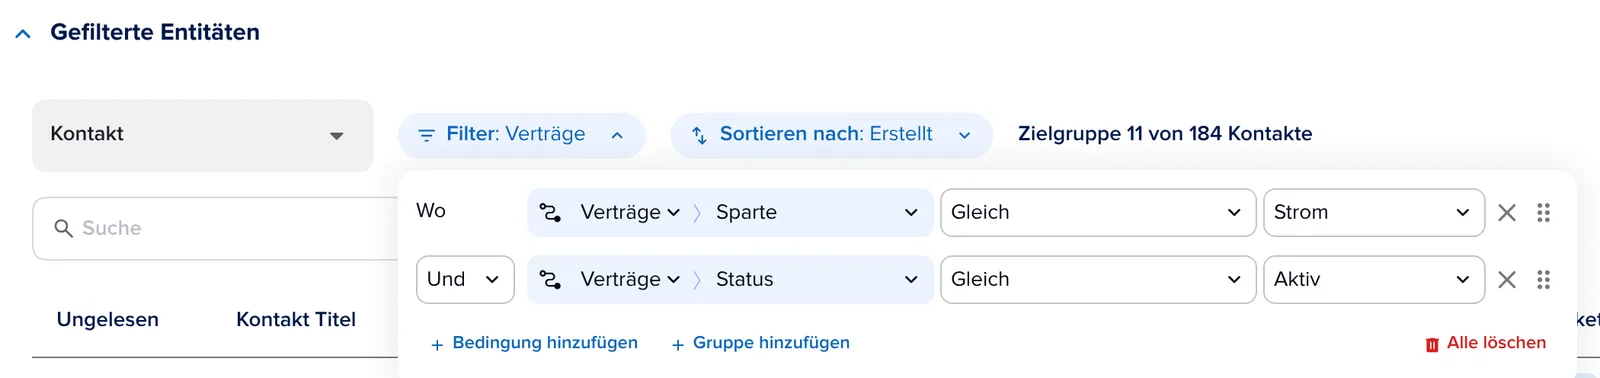
Task: Focus the Suche search field
Action: pyautogui.click(x=215, y=228)
